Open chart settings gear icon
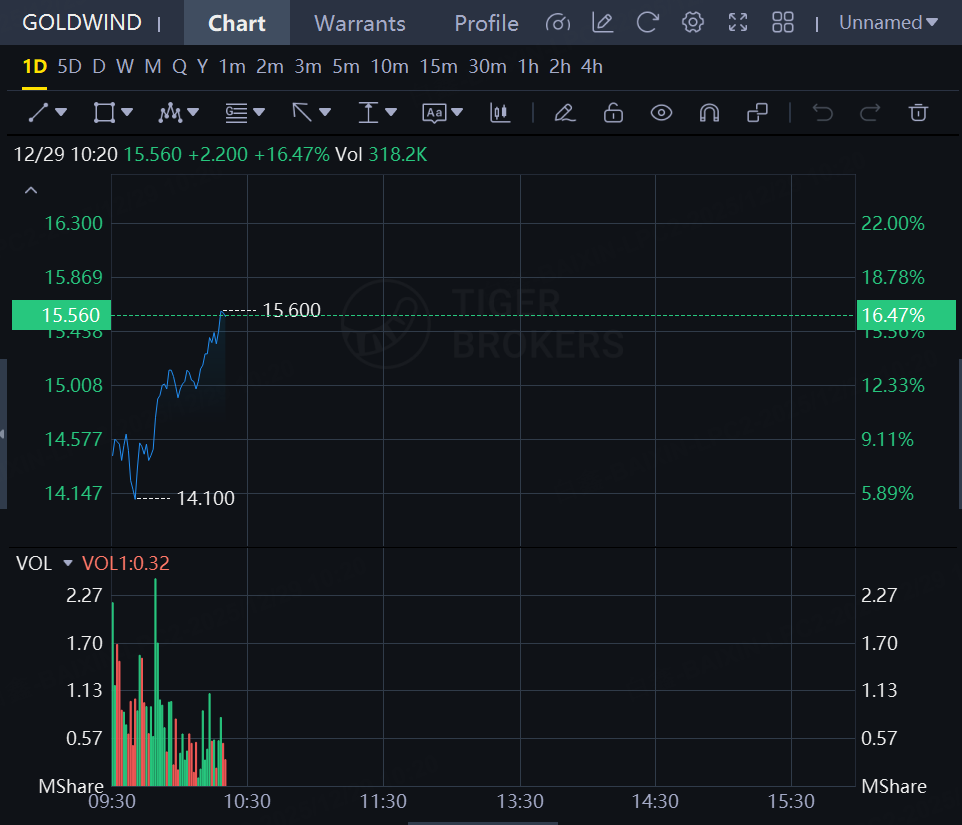 (x=693, y=23)
